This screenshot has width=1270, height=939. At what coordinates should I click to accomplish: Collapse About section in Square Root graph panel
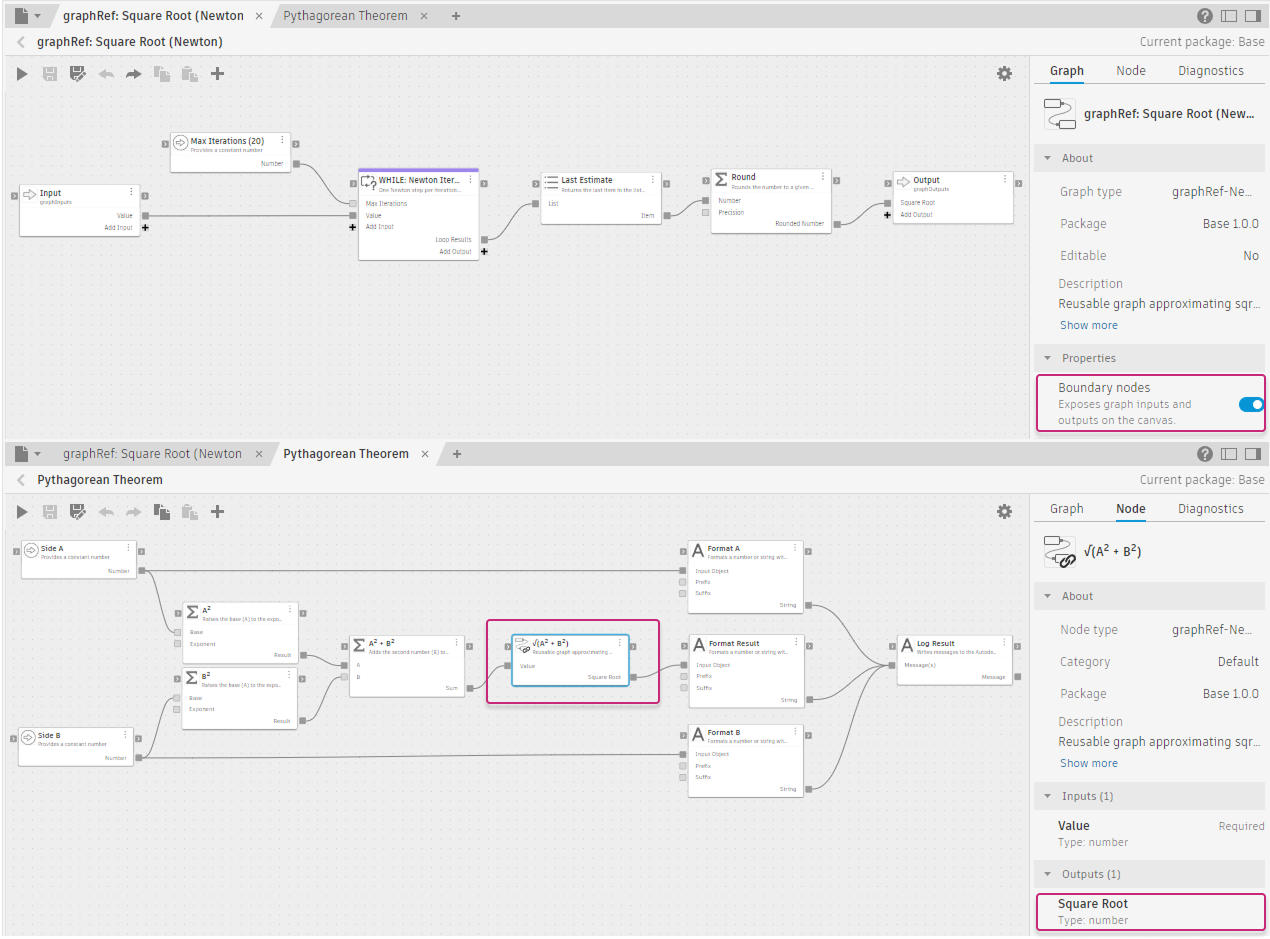click(x=1048, y=158)
